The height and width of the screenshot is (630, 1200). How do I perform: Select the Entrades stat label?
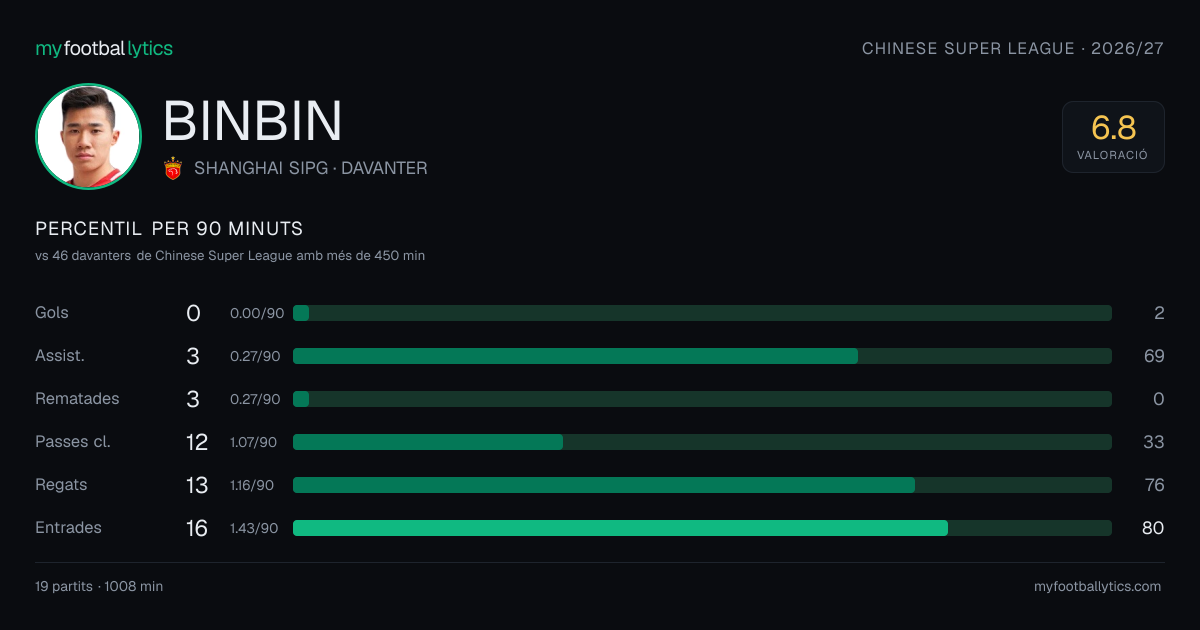tap(68, 527)
